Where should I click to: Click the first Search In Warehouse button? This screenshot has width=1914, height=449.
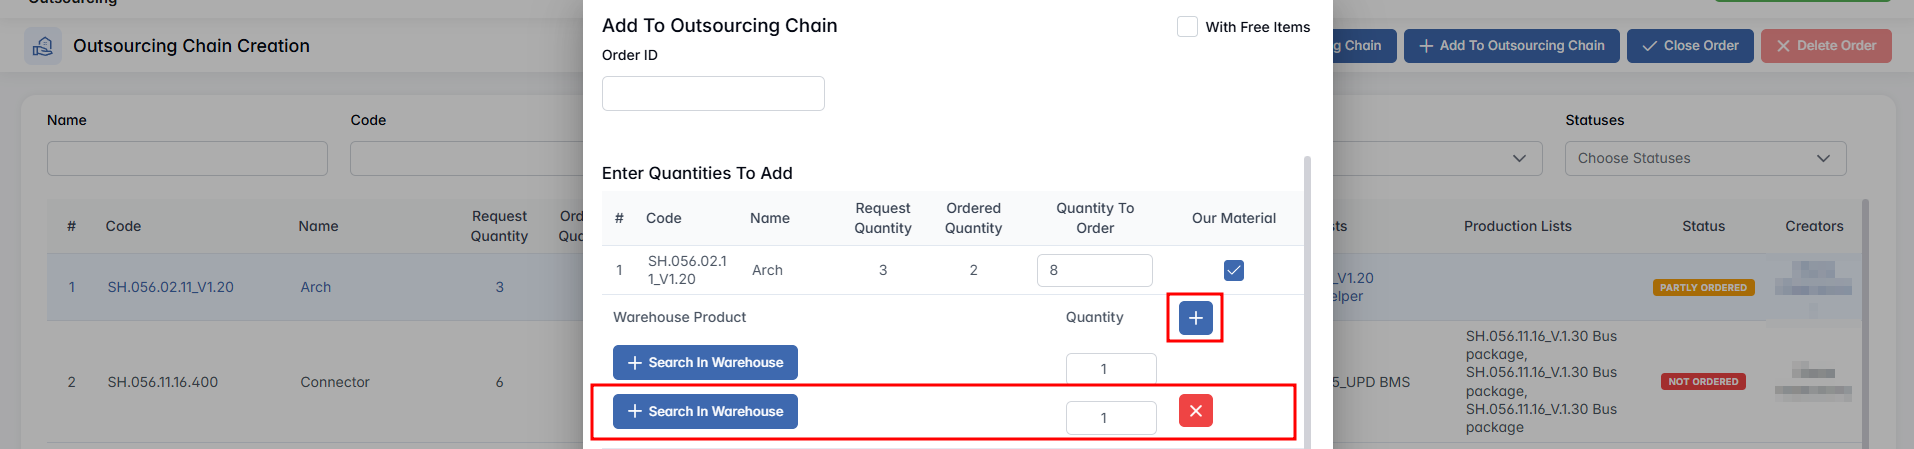tap(705, 362)
